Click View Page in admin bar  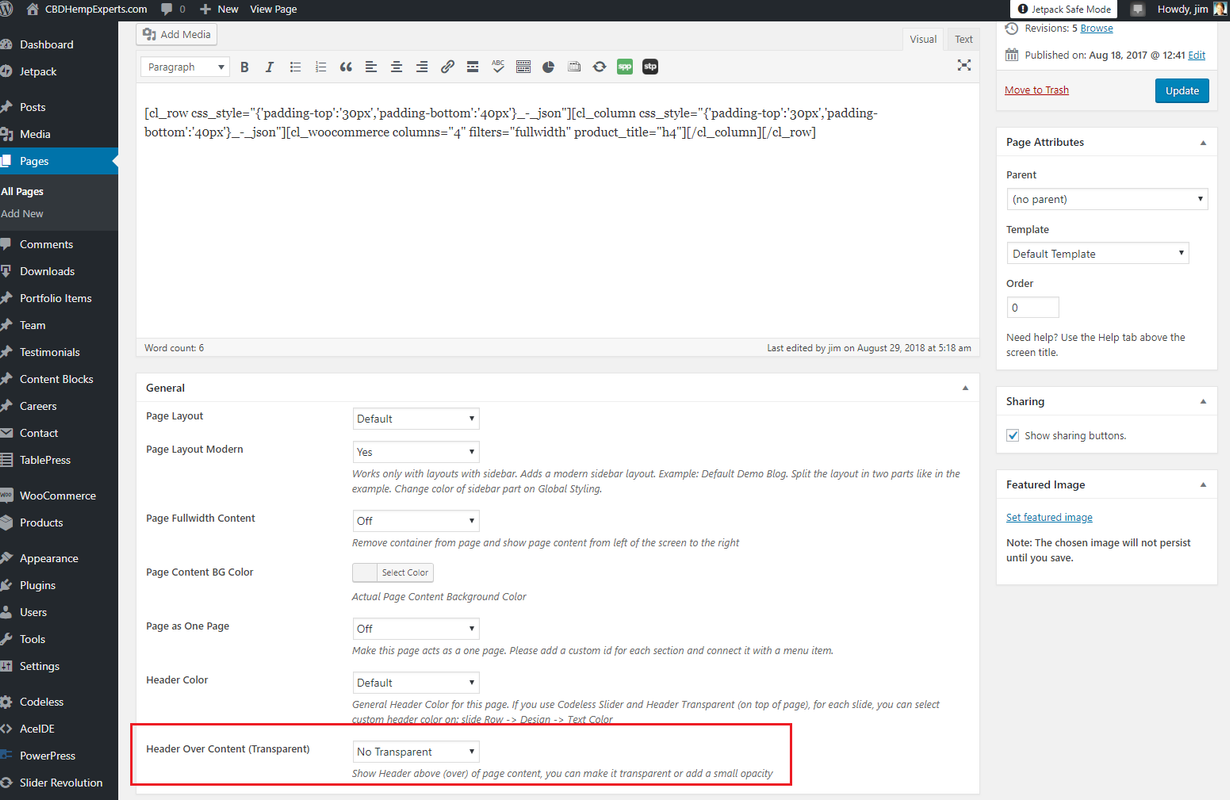tap(273, 9)
